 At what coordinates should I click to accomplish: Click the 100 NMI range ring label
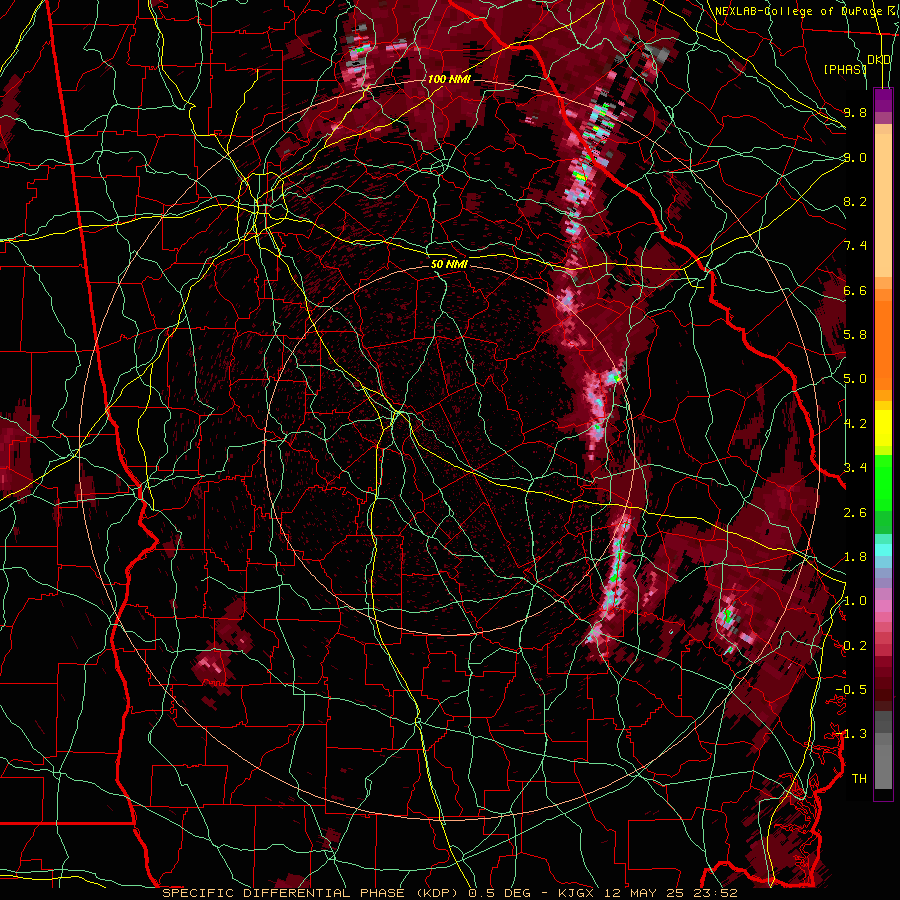[x=449, y=79]
